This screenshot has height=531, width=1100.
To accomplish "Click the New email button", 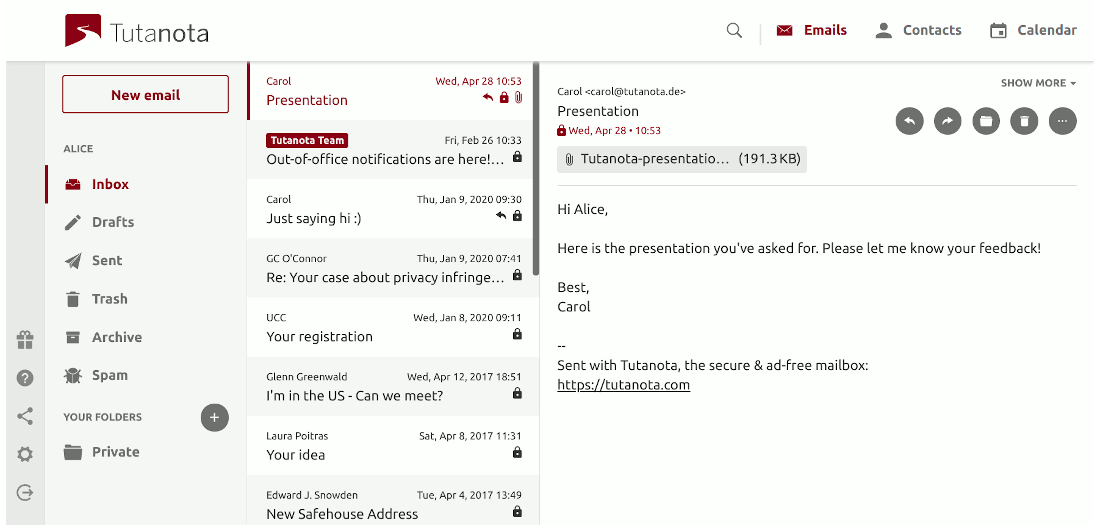I will tap(145, 95).
